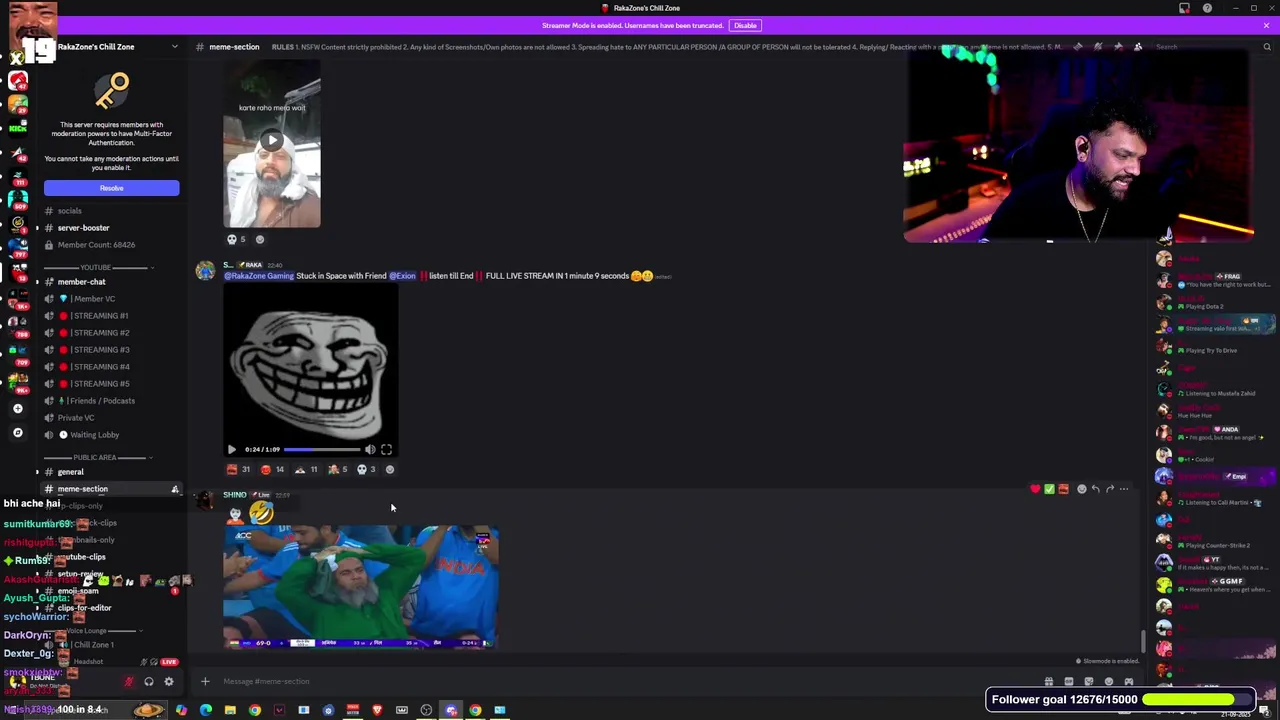The width and height of the screenshot is (1280, 720).
Task: Toggle the first reaction showing 31
Action: 239,469
